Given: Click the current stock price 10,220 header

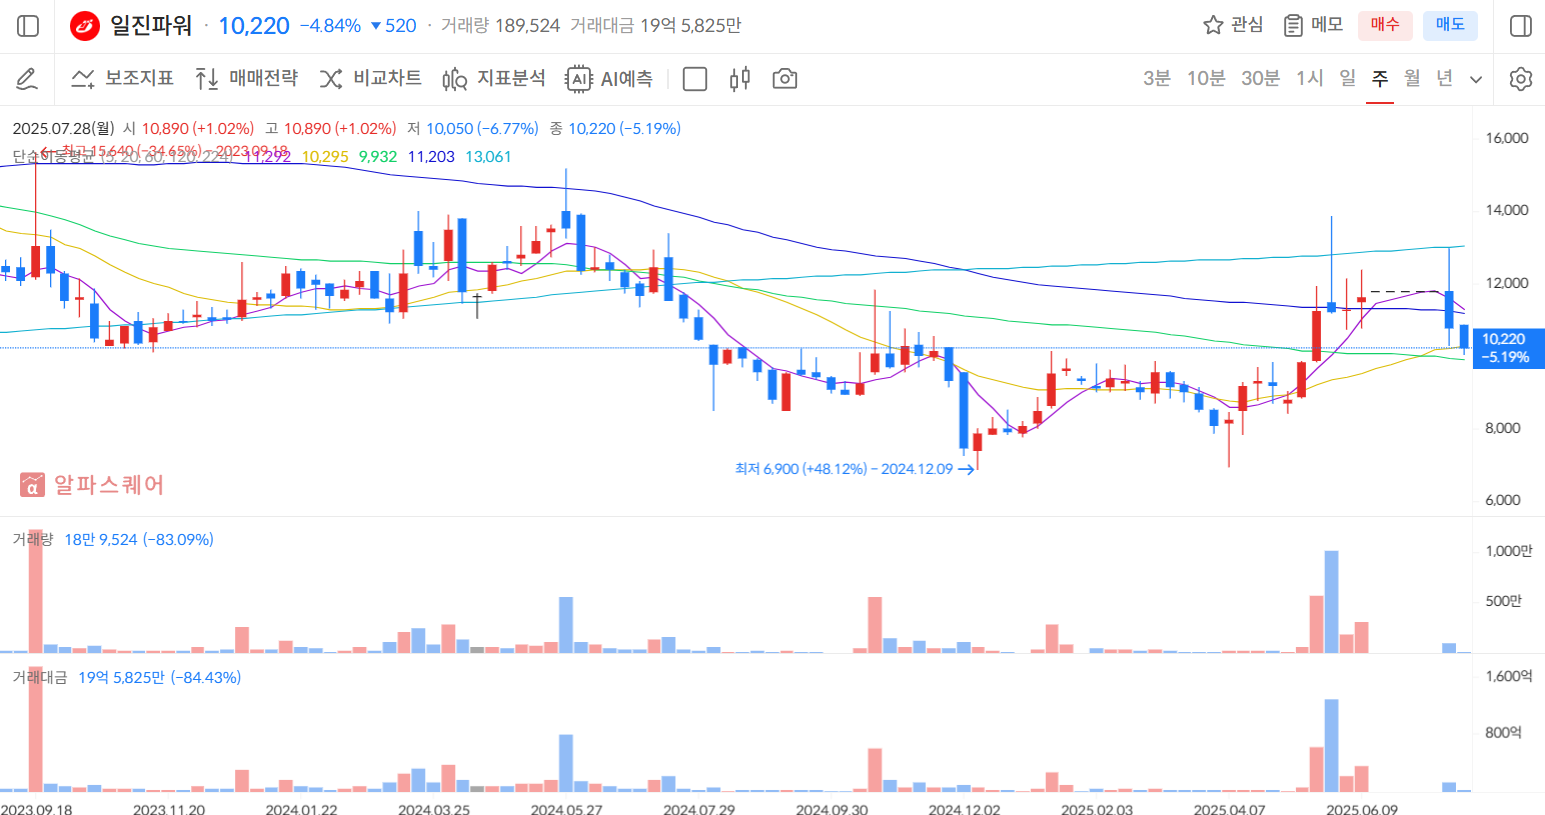Looking at the screenshot, I should click(254, 26).
